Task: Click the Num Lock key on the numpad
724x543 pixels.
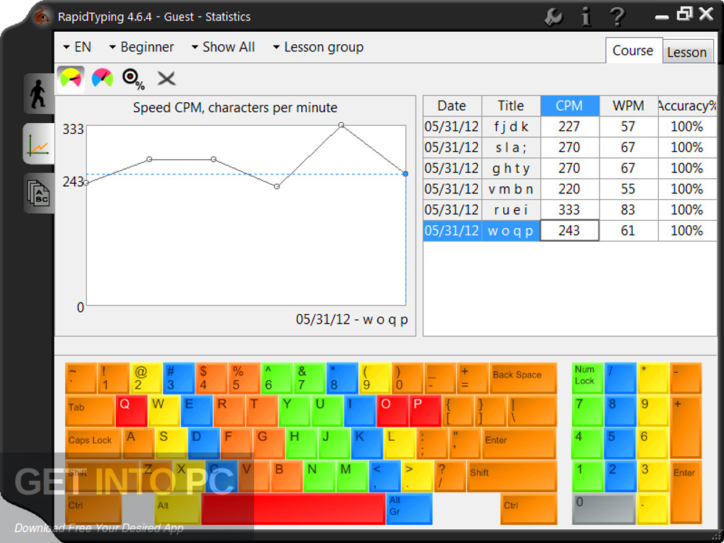Action: [588, 378]
